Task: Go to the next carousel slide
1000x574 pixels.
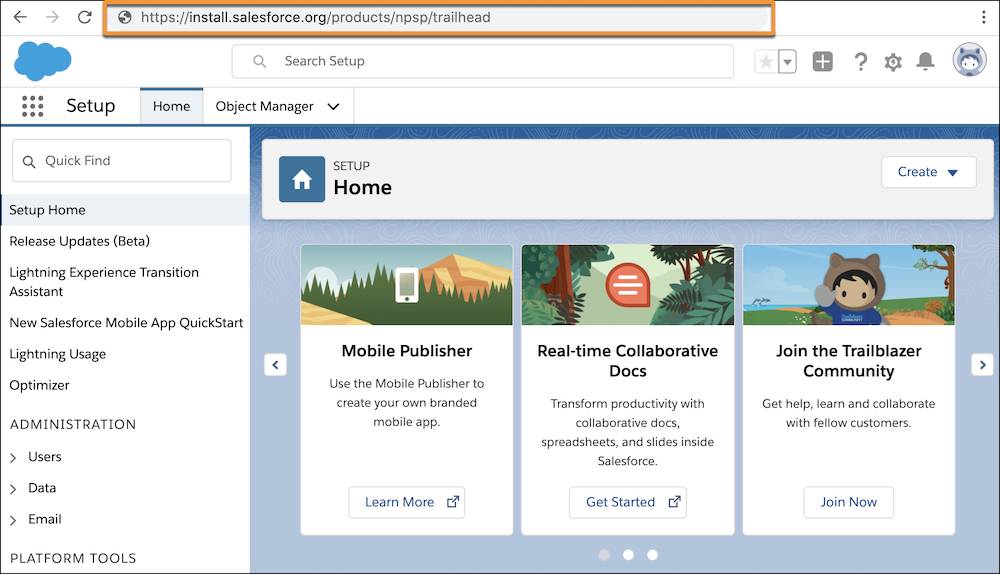Action: tap(982, 365)
